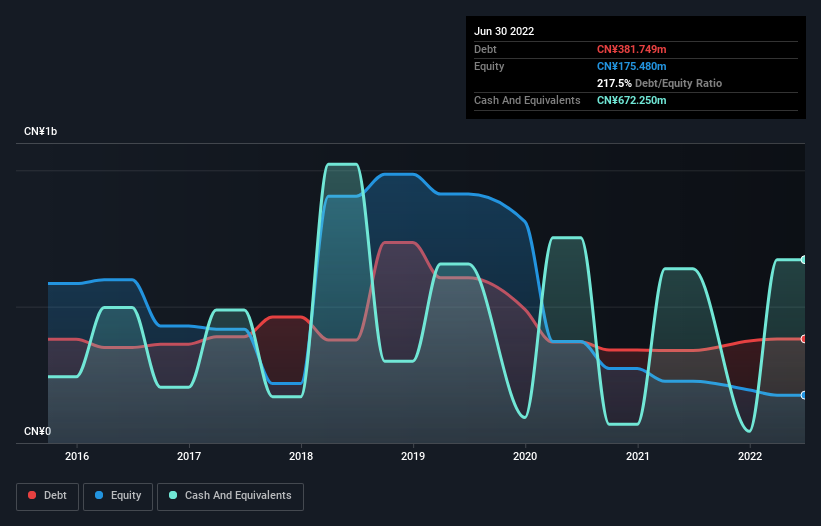
Task: Click the 2019 x-axis label
Action: coord(413,456)
